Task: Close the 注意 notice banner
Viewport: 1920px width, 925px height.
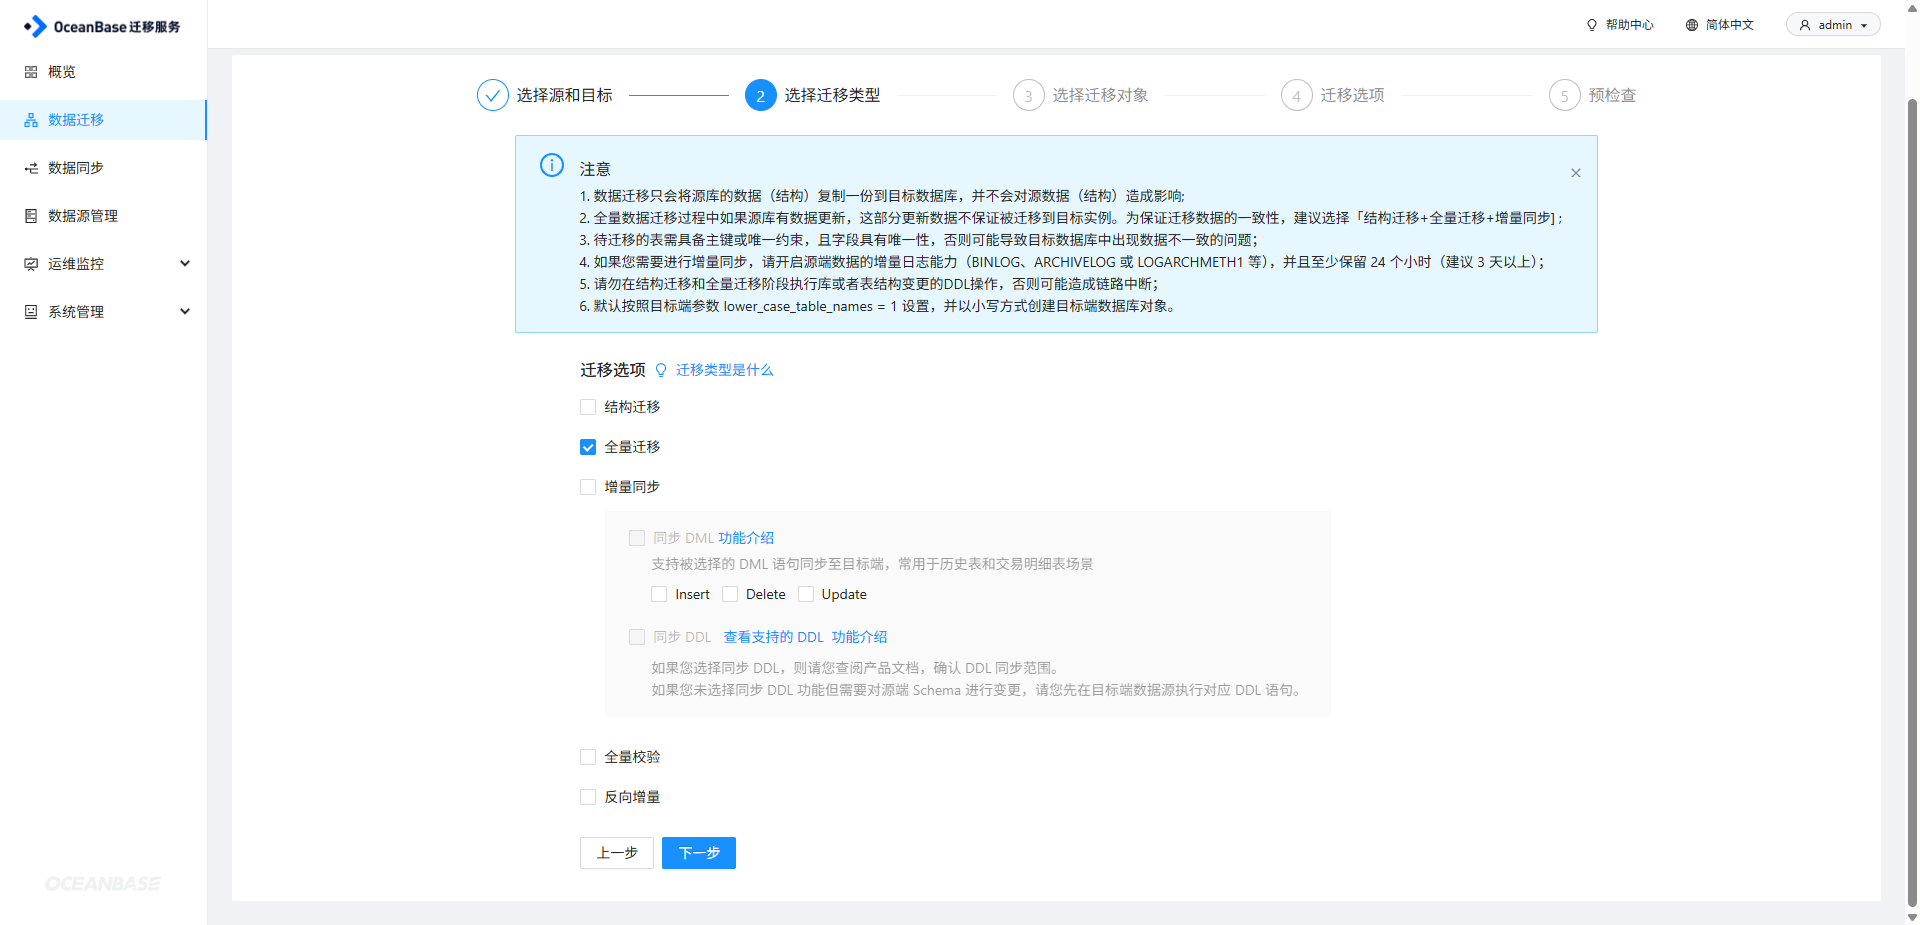Action: click(1576, 173)
